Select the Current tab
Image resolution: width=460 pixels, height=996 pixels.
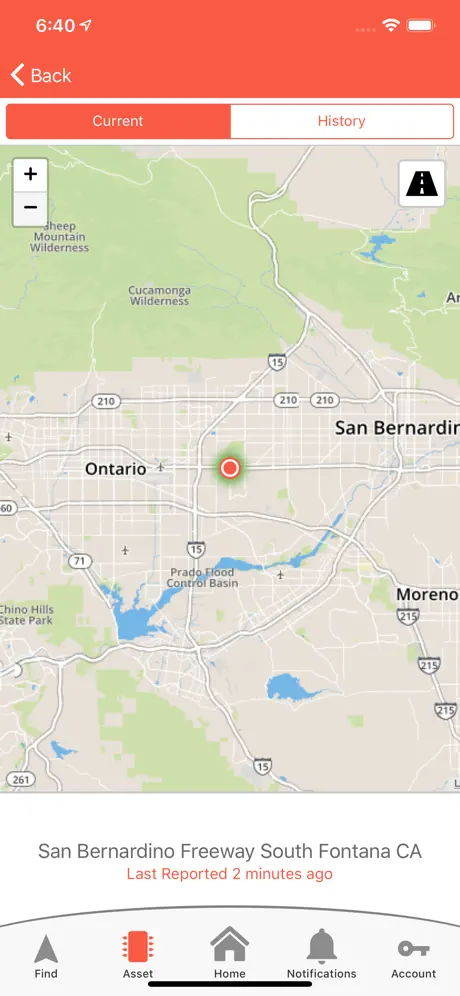(x=118, y=121)
